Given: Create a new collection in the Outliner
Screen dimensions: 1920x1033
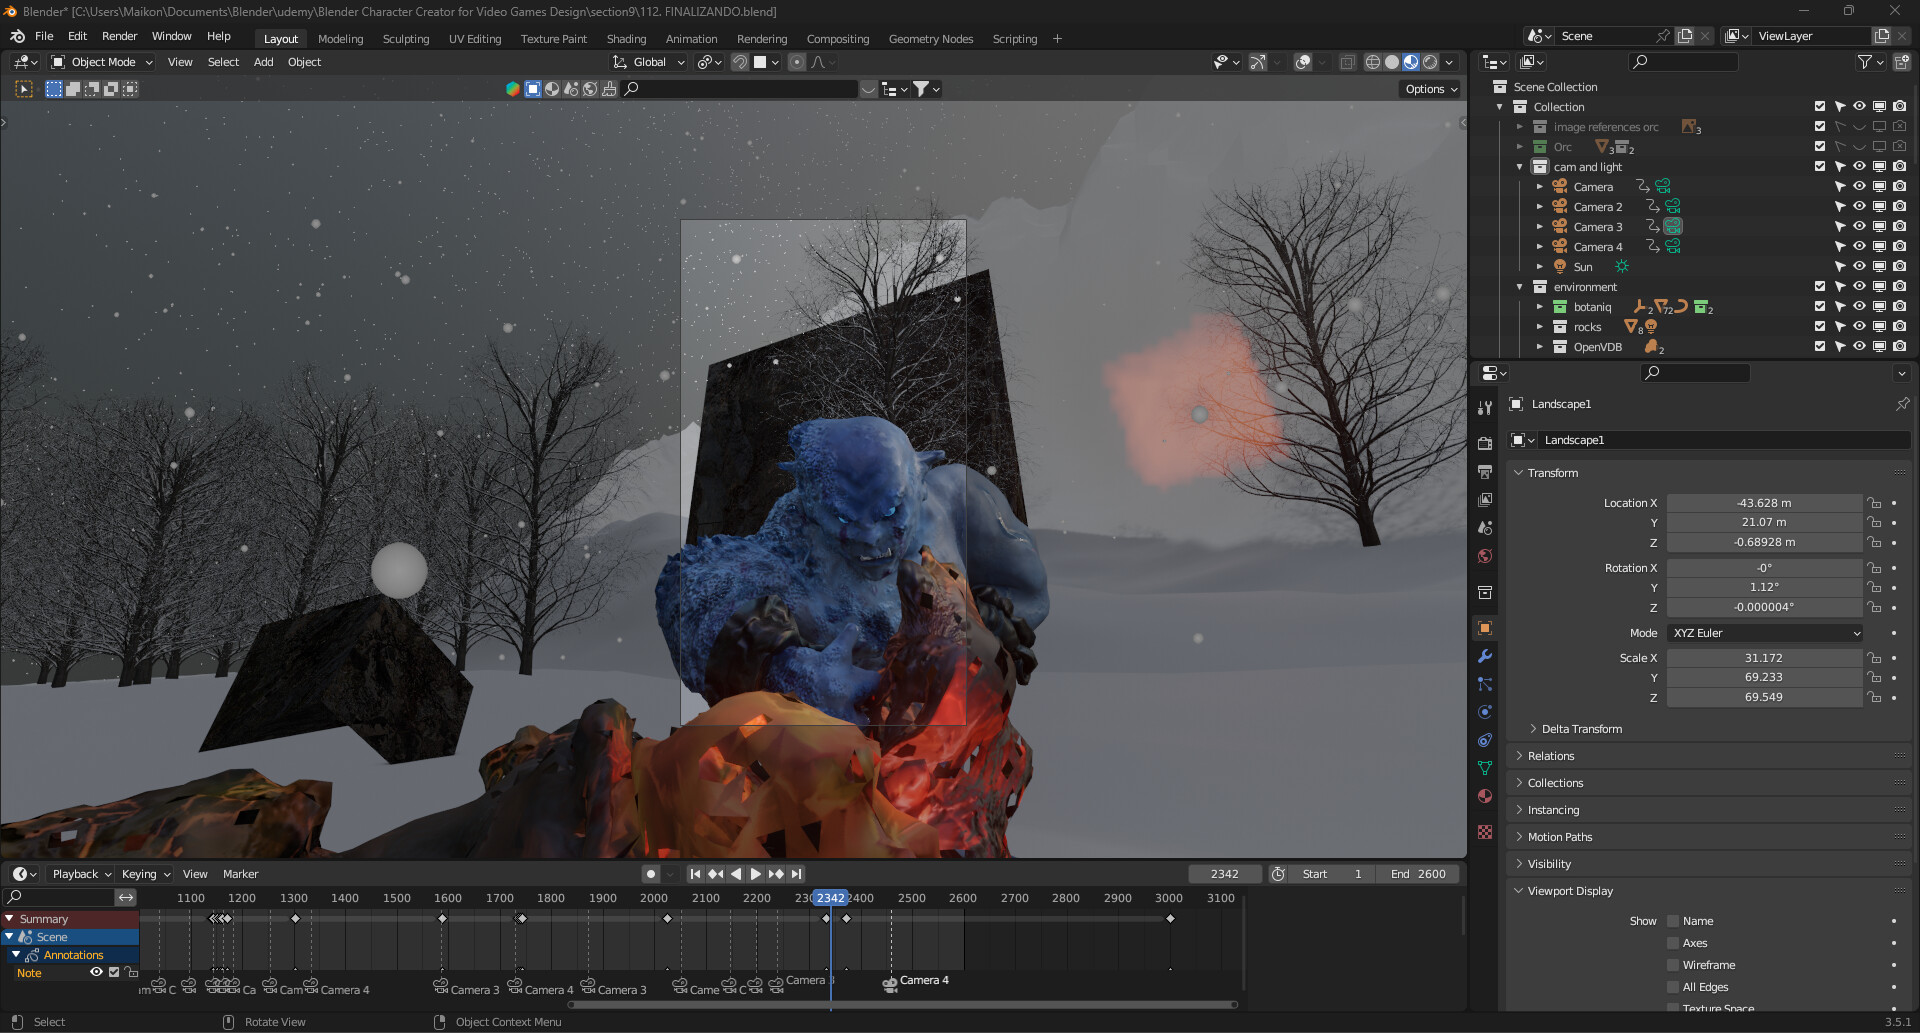Looking at the screenshot, I should (x=1901, y=62).
